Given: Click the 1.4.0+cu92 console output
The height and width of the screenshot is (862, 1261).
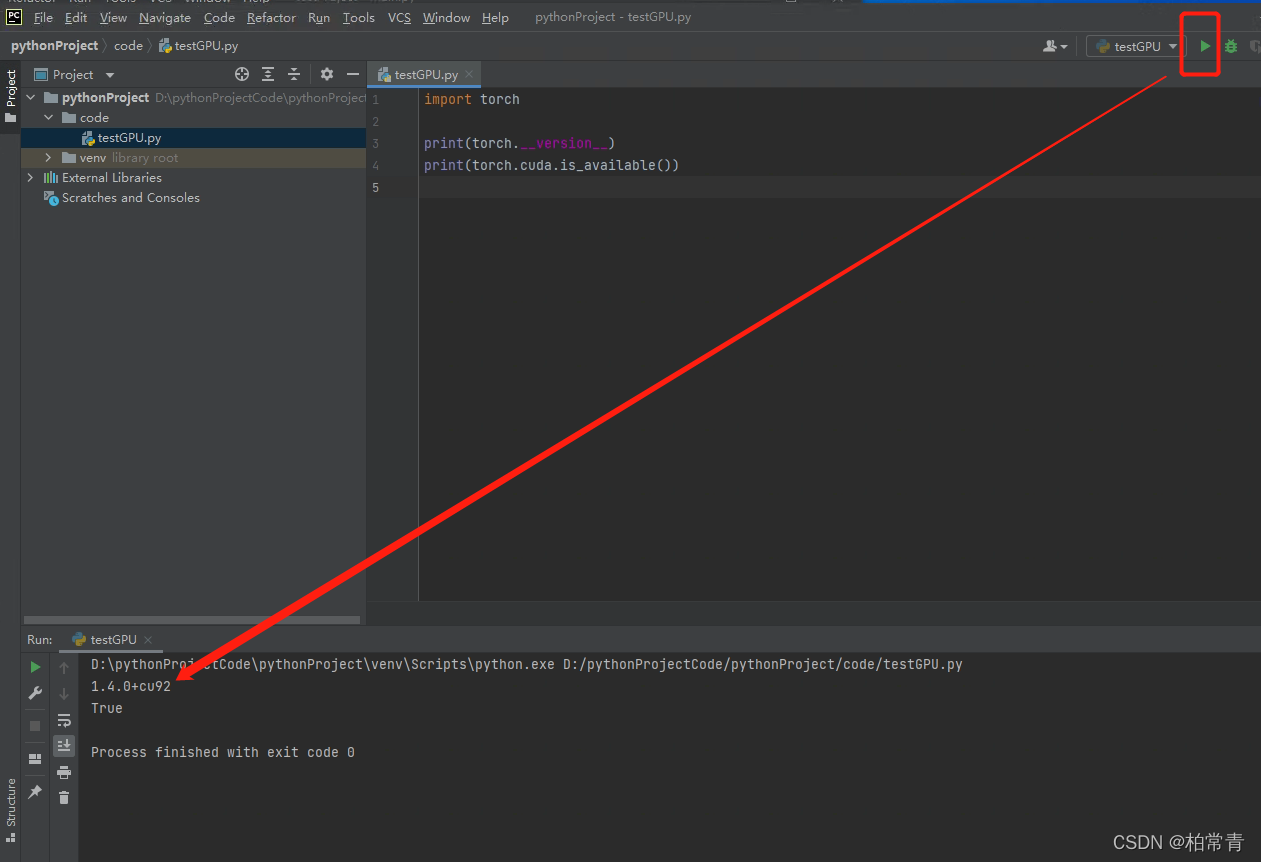Looking at the screenshot, I should [131, 686].
